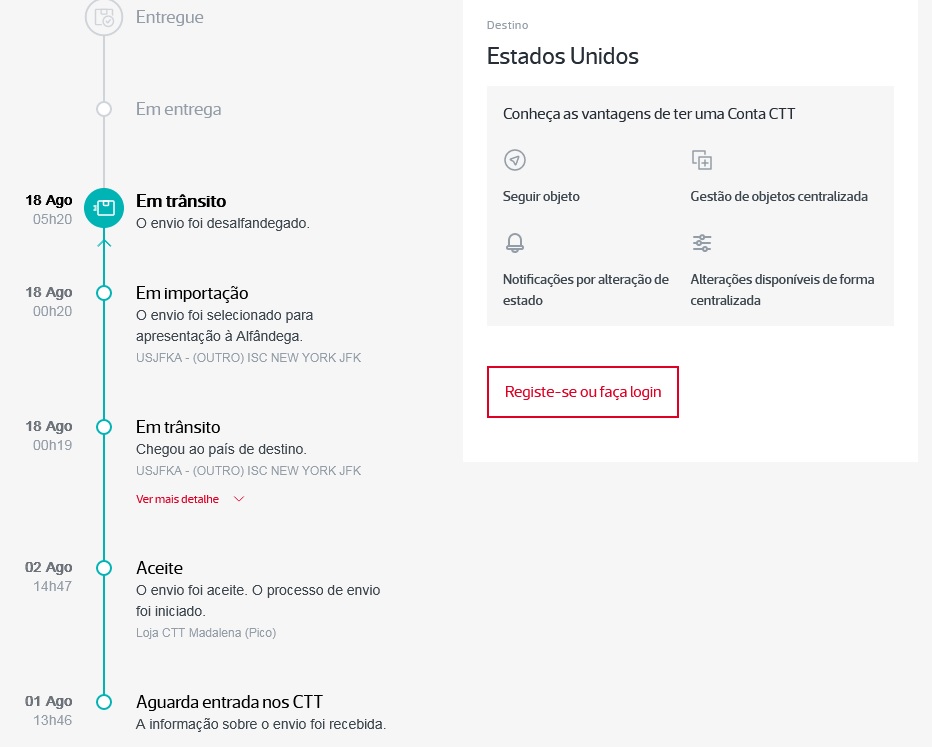This screenshot has height=747, width=932.
Task: Click the Em trânsito current status title
Action: (181, 201)
